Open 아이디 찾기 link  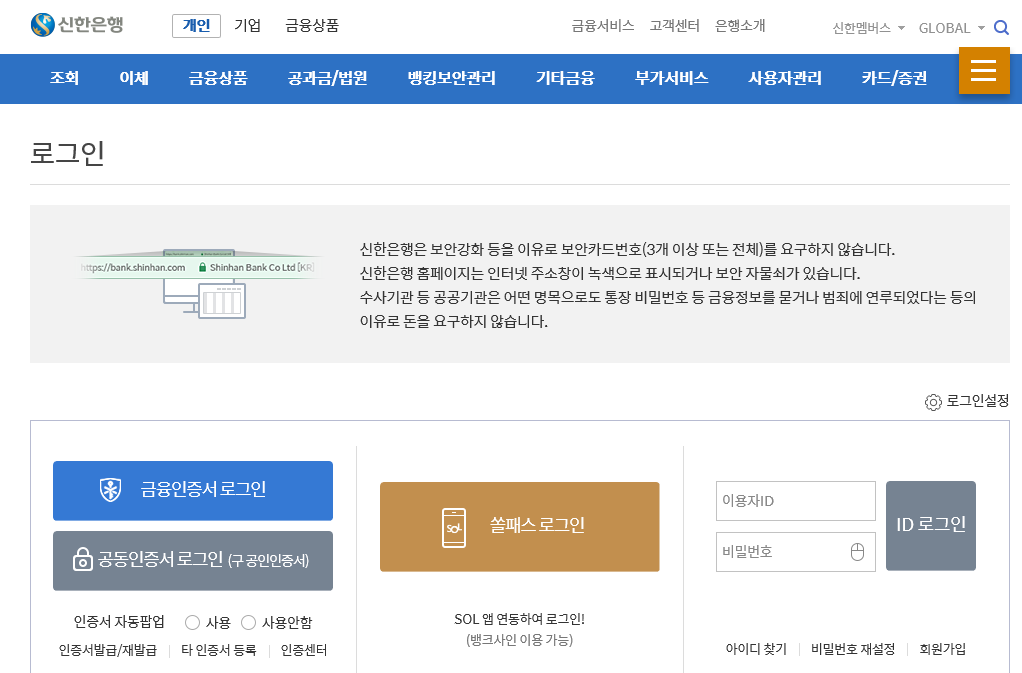[x=756, y=649]
